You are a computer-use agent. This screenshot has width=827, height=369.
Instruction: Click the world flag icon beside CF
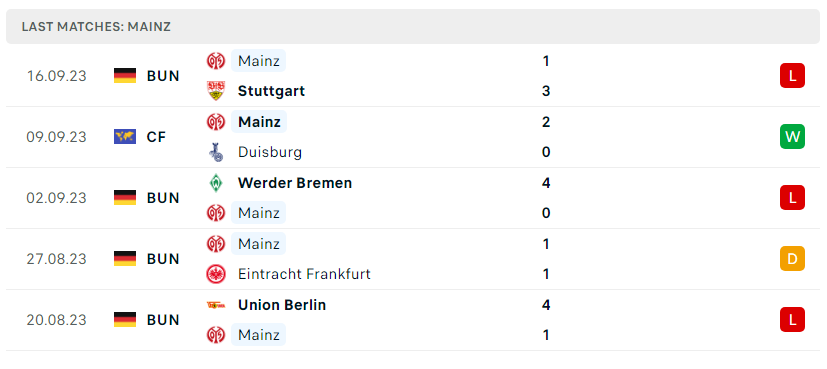(125, 137)
